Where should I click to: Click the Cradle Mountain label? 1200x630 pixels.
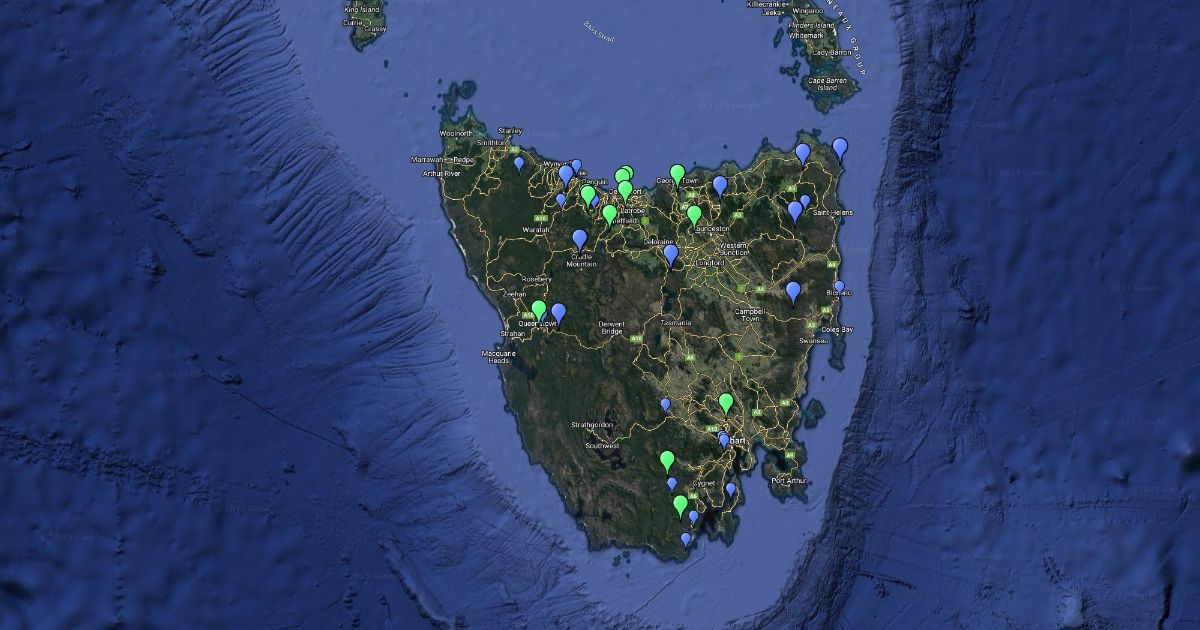[582, 259]
